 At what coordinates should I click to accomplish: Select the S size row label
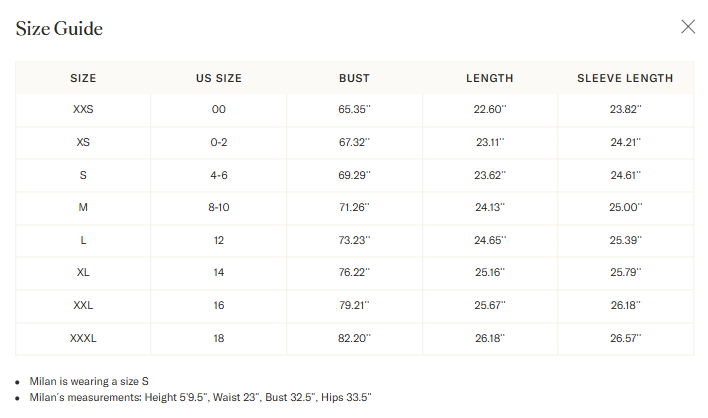tap(83, 175)
